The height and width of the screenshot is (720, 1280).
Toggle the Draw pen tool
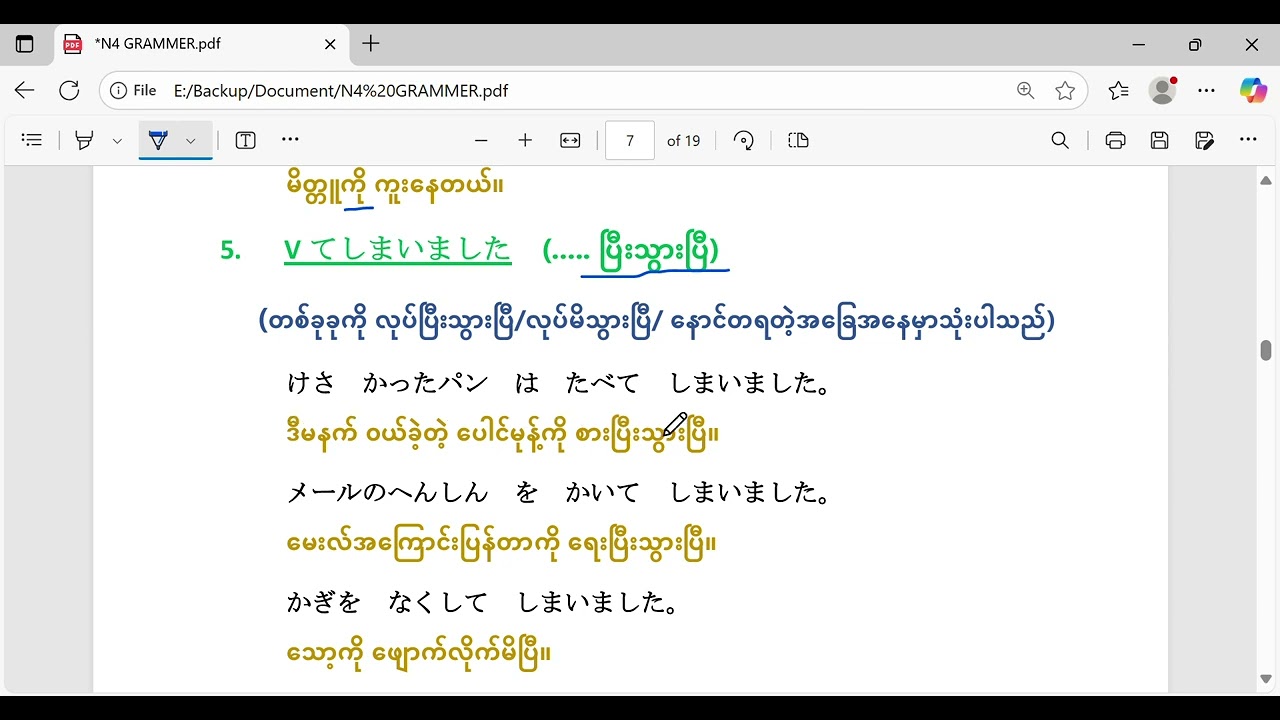coord(158,140)
